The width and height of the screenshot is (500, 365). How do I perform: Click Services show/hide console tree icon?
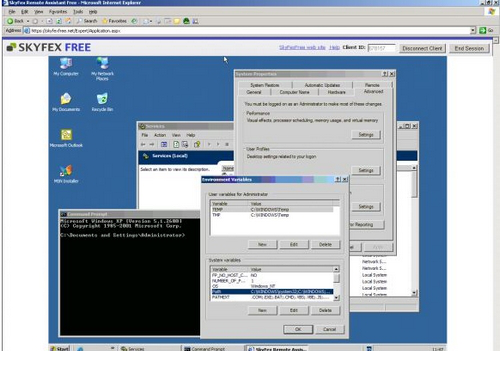click(x=164, y=144)
